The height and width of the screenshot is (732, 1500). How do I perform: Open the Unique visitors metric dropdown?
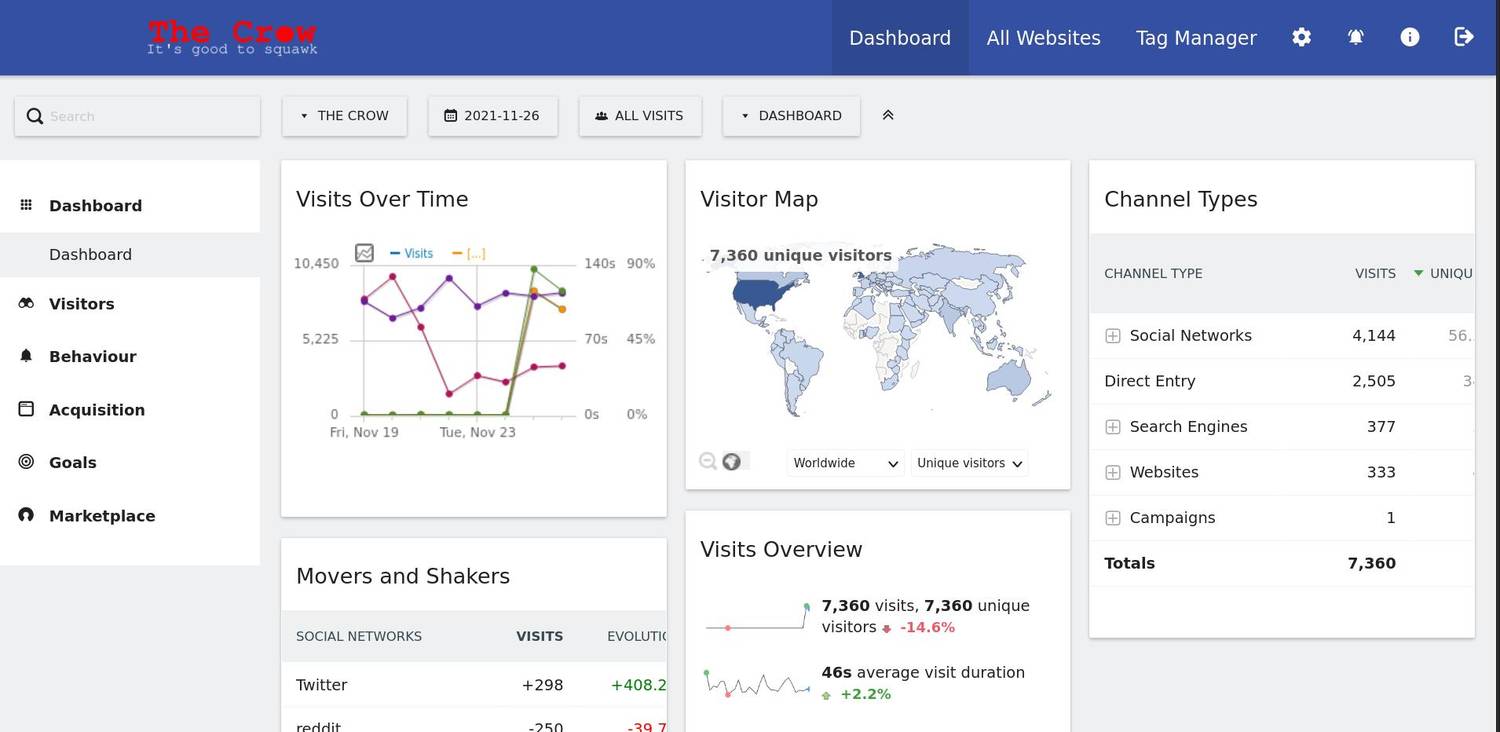click(969, 463)
